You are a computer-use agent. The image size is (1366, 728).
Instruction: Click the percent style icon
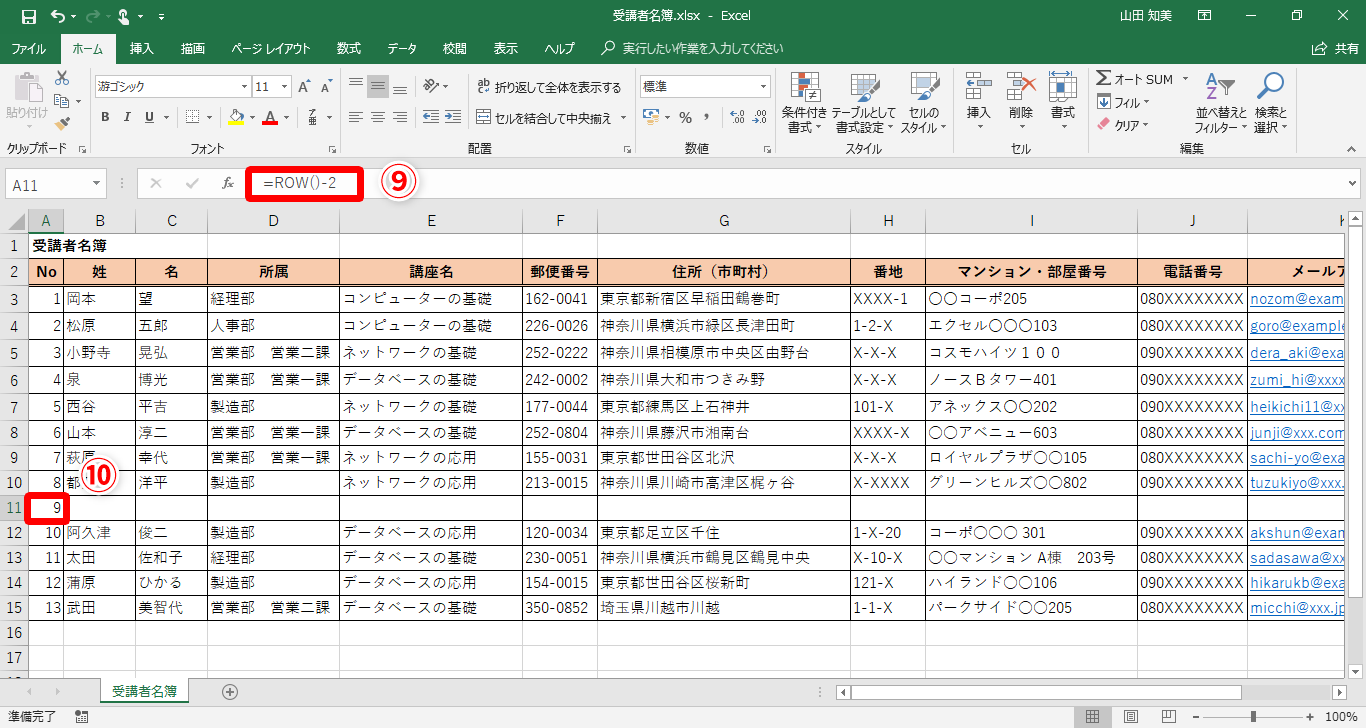click(686, 117)
